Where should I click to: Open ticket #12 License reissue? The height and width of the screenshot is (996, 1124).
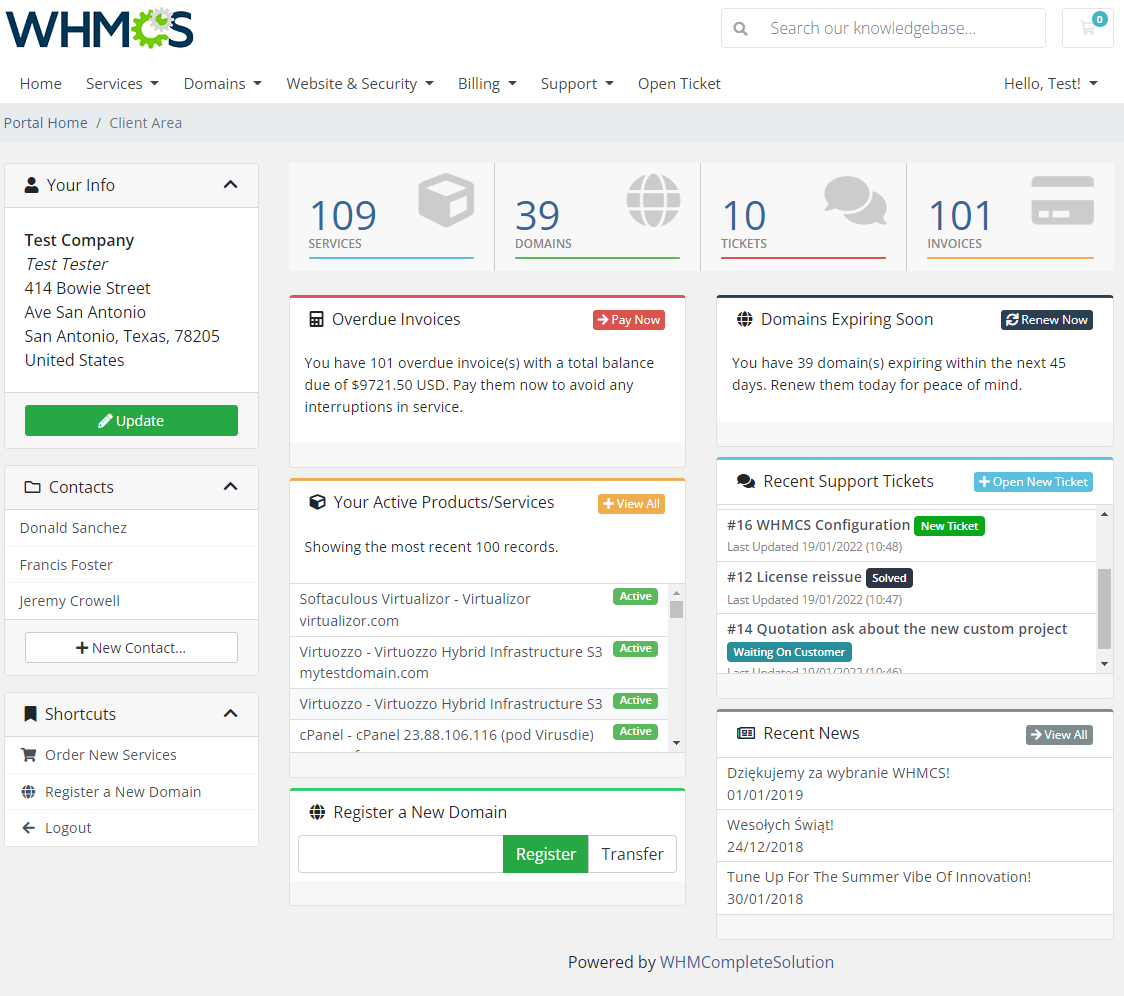pos(907,588)
